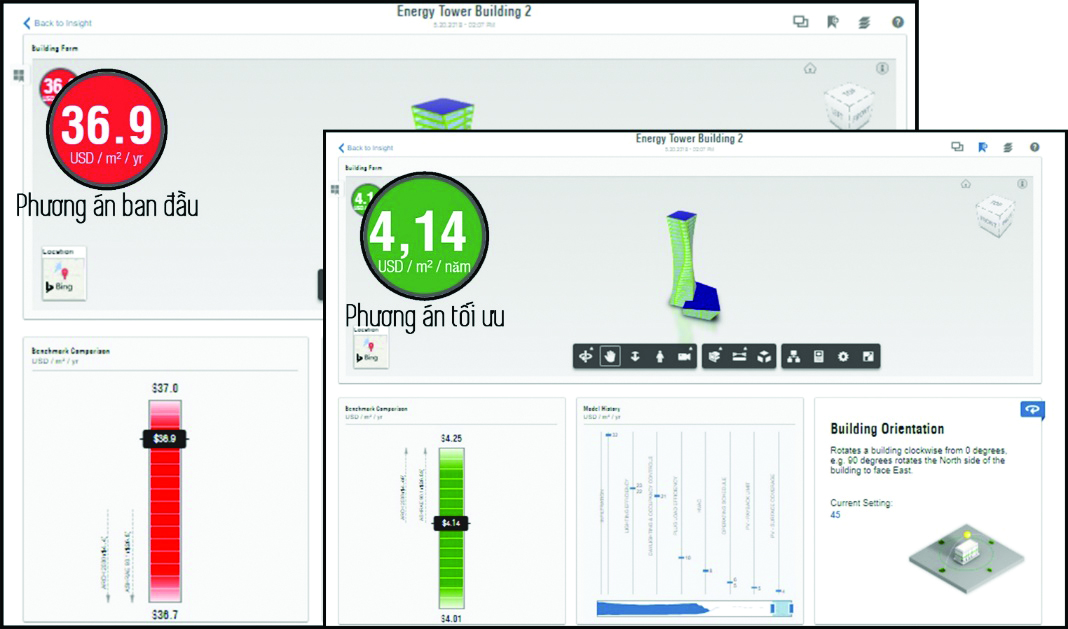Screen dimensions: 1068x629
Task: Click the Camera interactions video icon
Action: (685, 357)
